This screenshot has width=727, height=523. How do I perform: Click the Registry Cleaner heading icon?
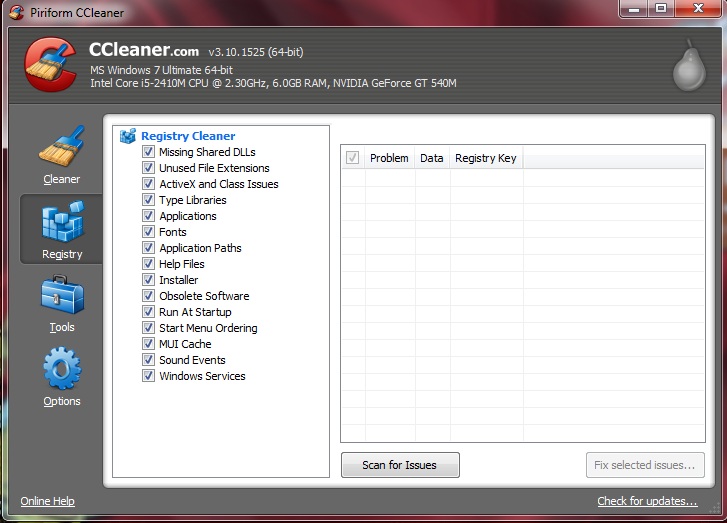[128, 136]
